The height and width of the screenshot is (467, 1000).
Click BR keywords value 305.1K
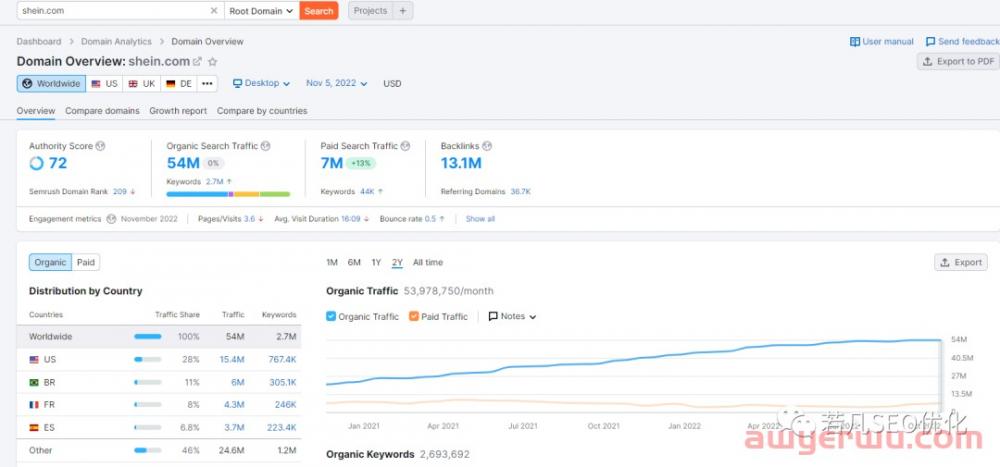coord(283,383)
